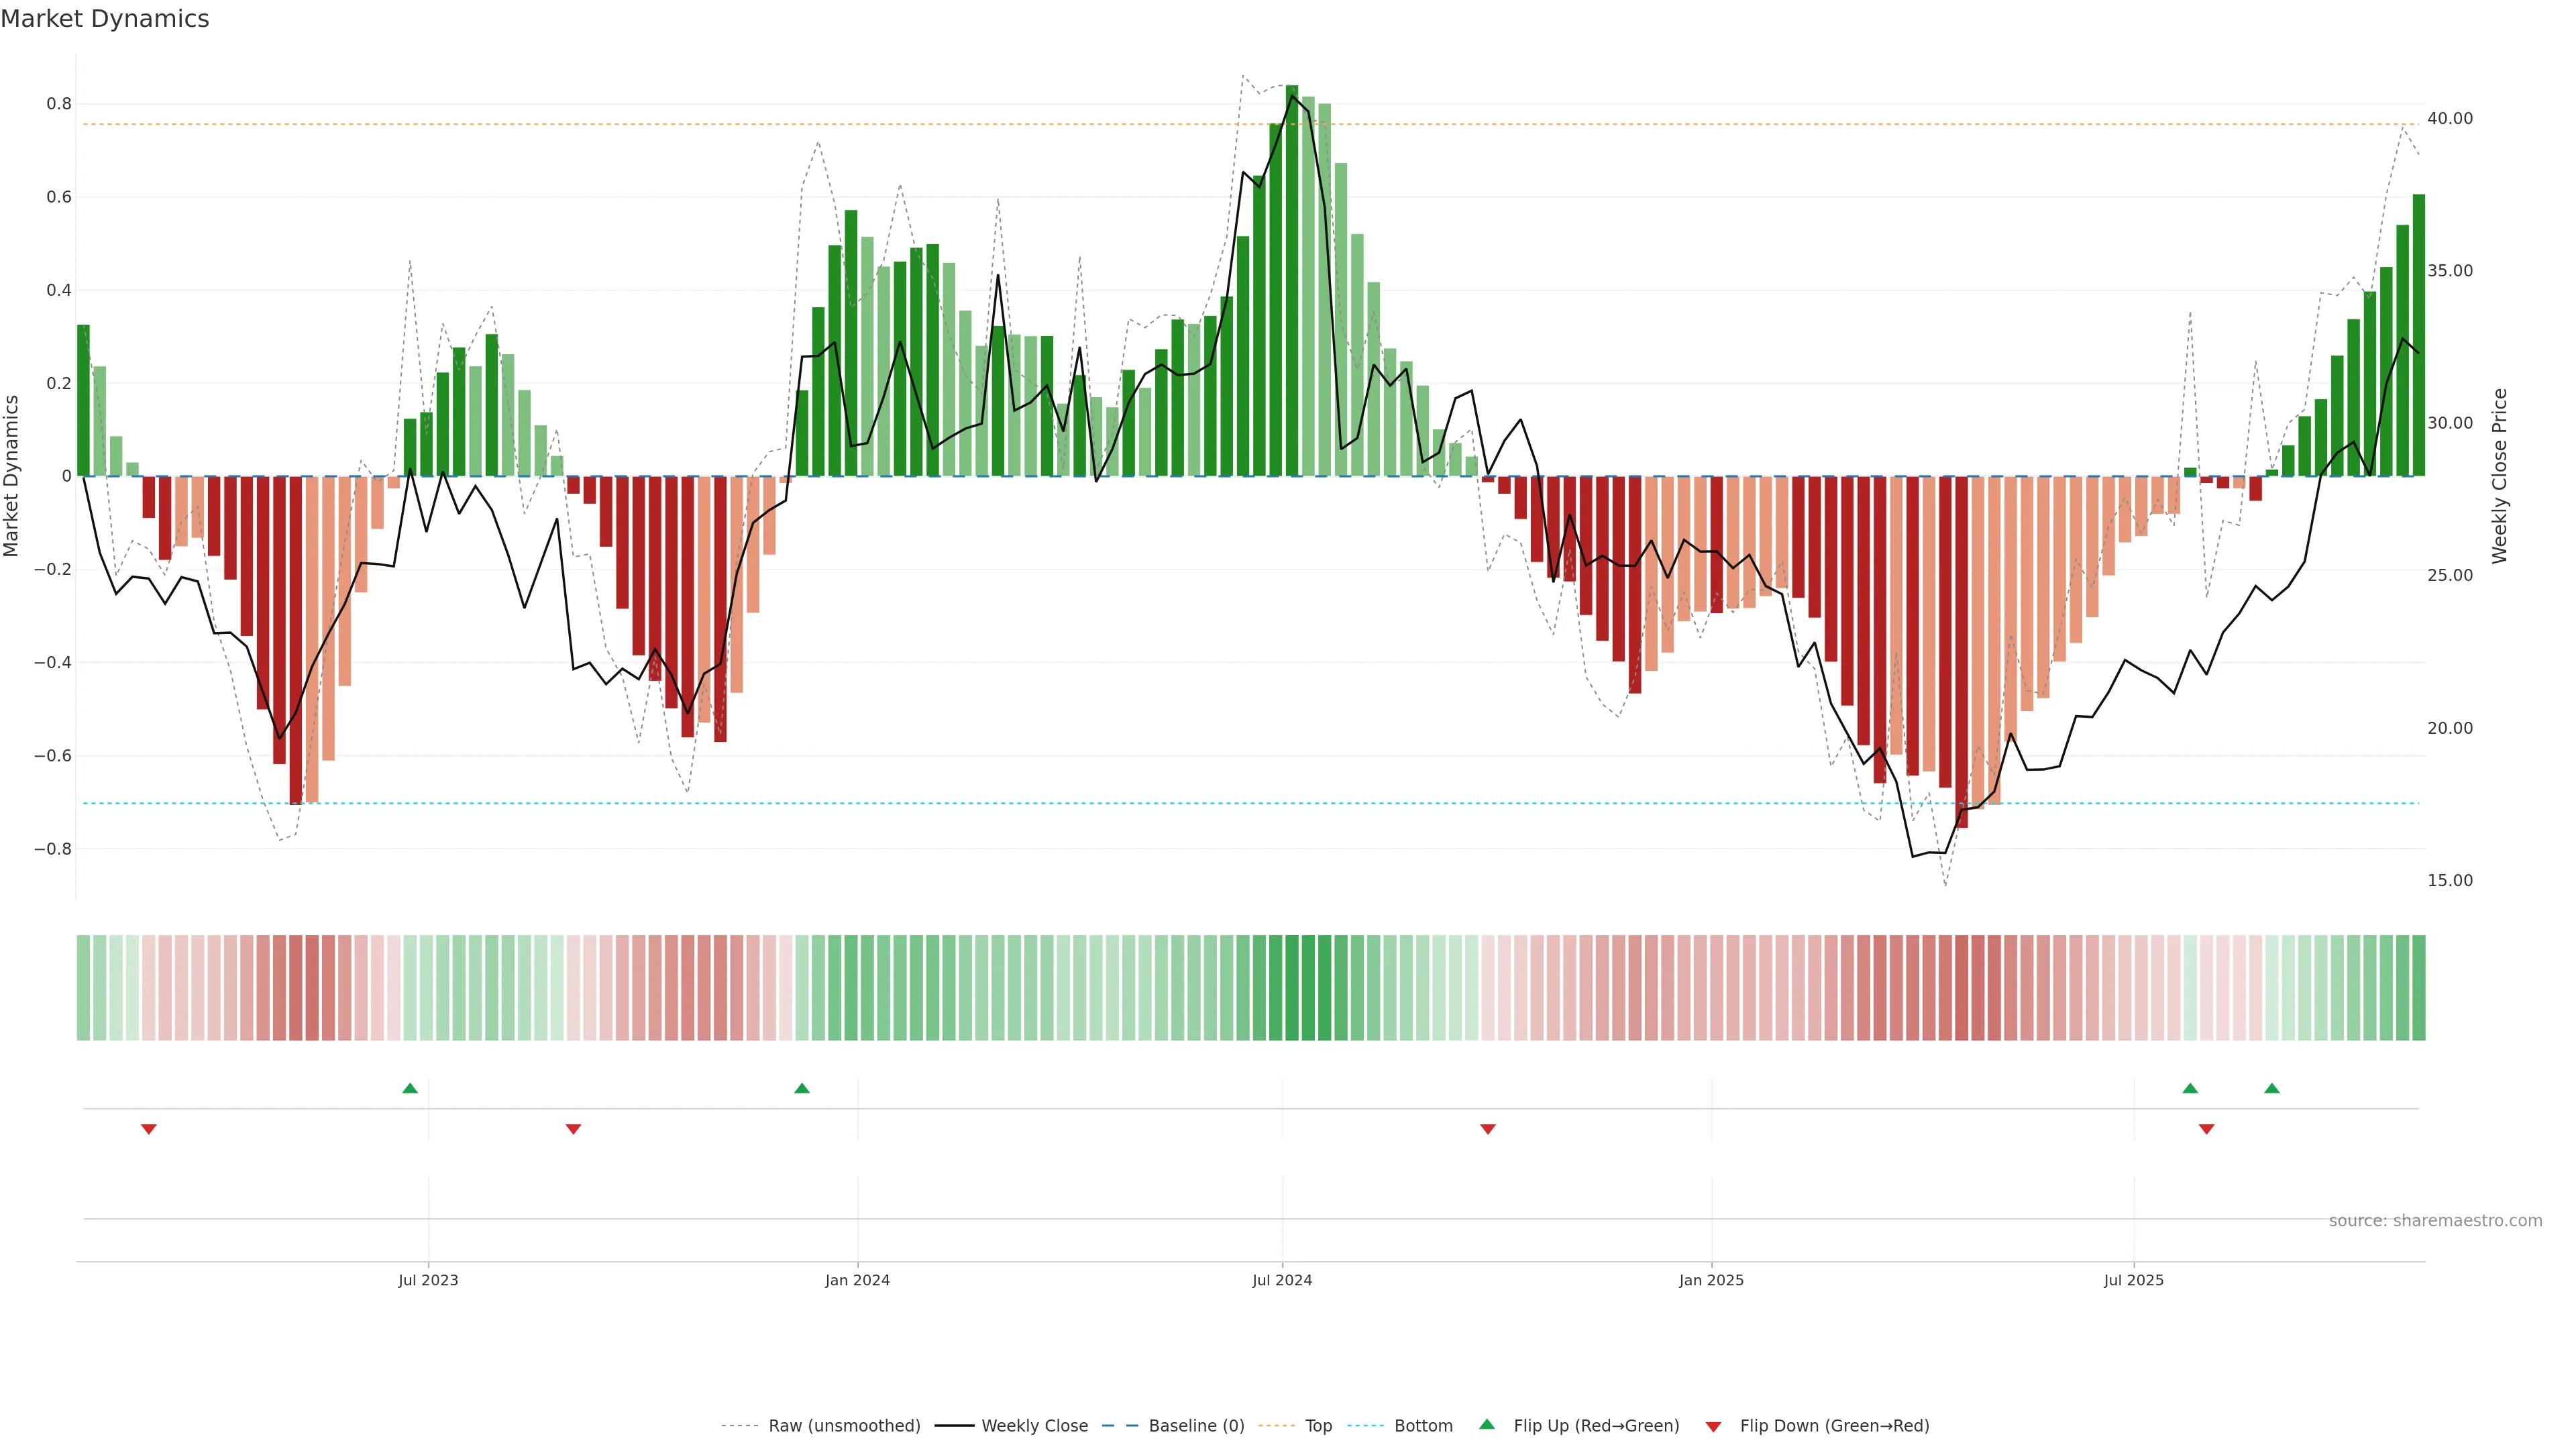The width and height of the screenshot is (2576, 1449).
Task: Click the Market Dynamics chart title
Action: pyautogui.click(x=105, y=19)
